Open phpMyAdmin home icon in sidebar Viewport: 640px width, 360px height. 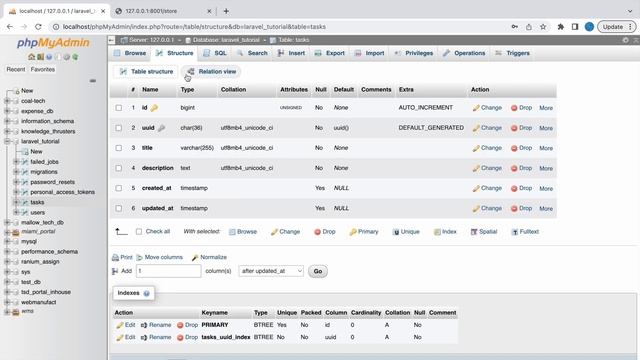pyautogui.click(x=31, y=57)
